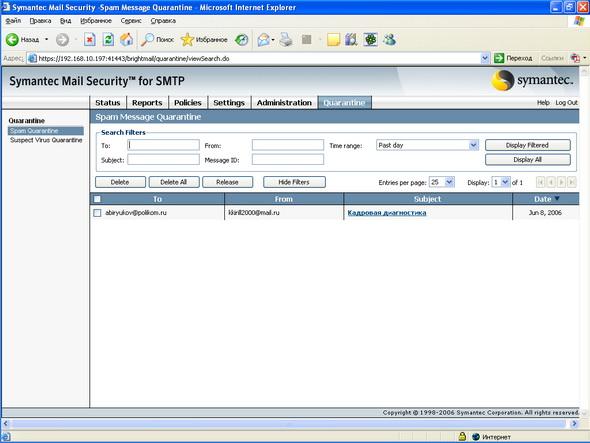The width and height of the screenshot is (590, 443).
Task: Open the Сервис menu
Action: [131, 21]
